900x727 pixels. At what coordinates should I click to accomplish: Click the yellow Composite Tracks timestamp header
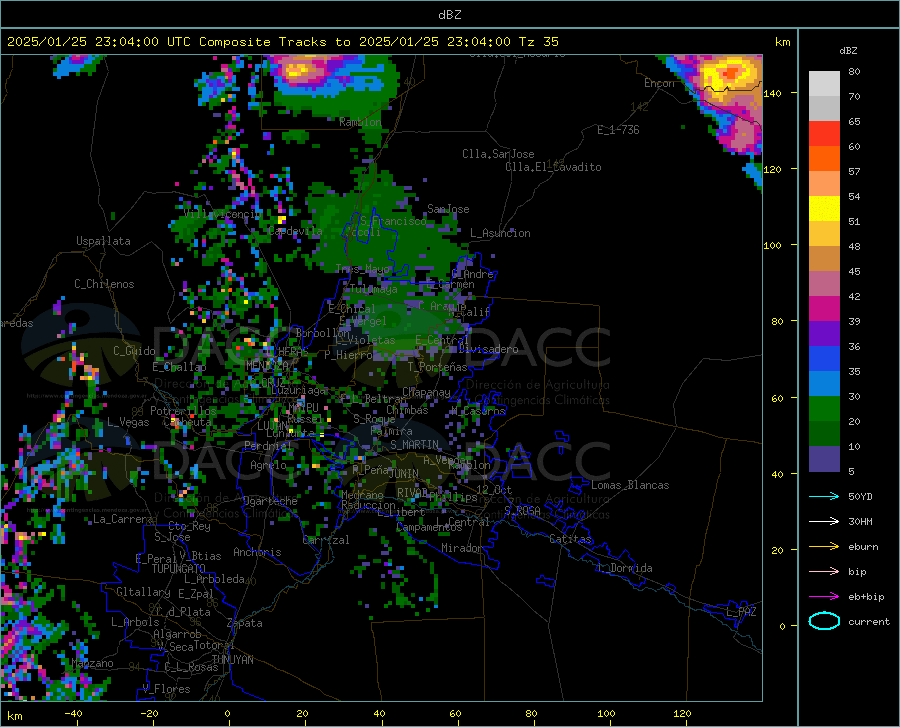tap(282, 42)
